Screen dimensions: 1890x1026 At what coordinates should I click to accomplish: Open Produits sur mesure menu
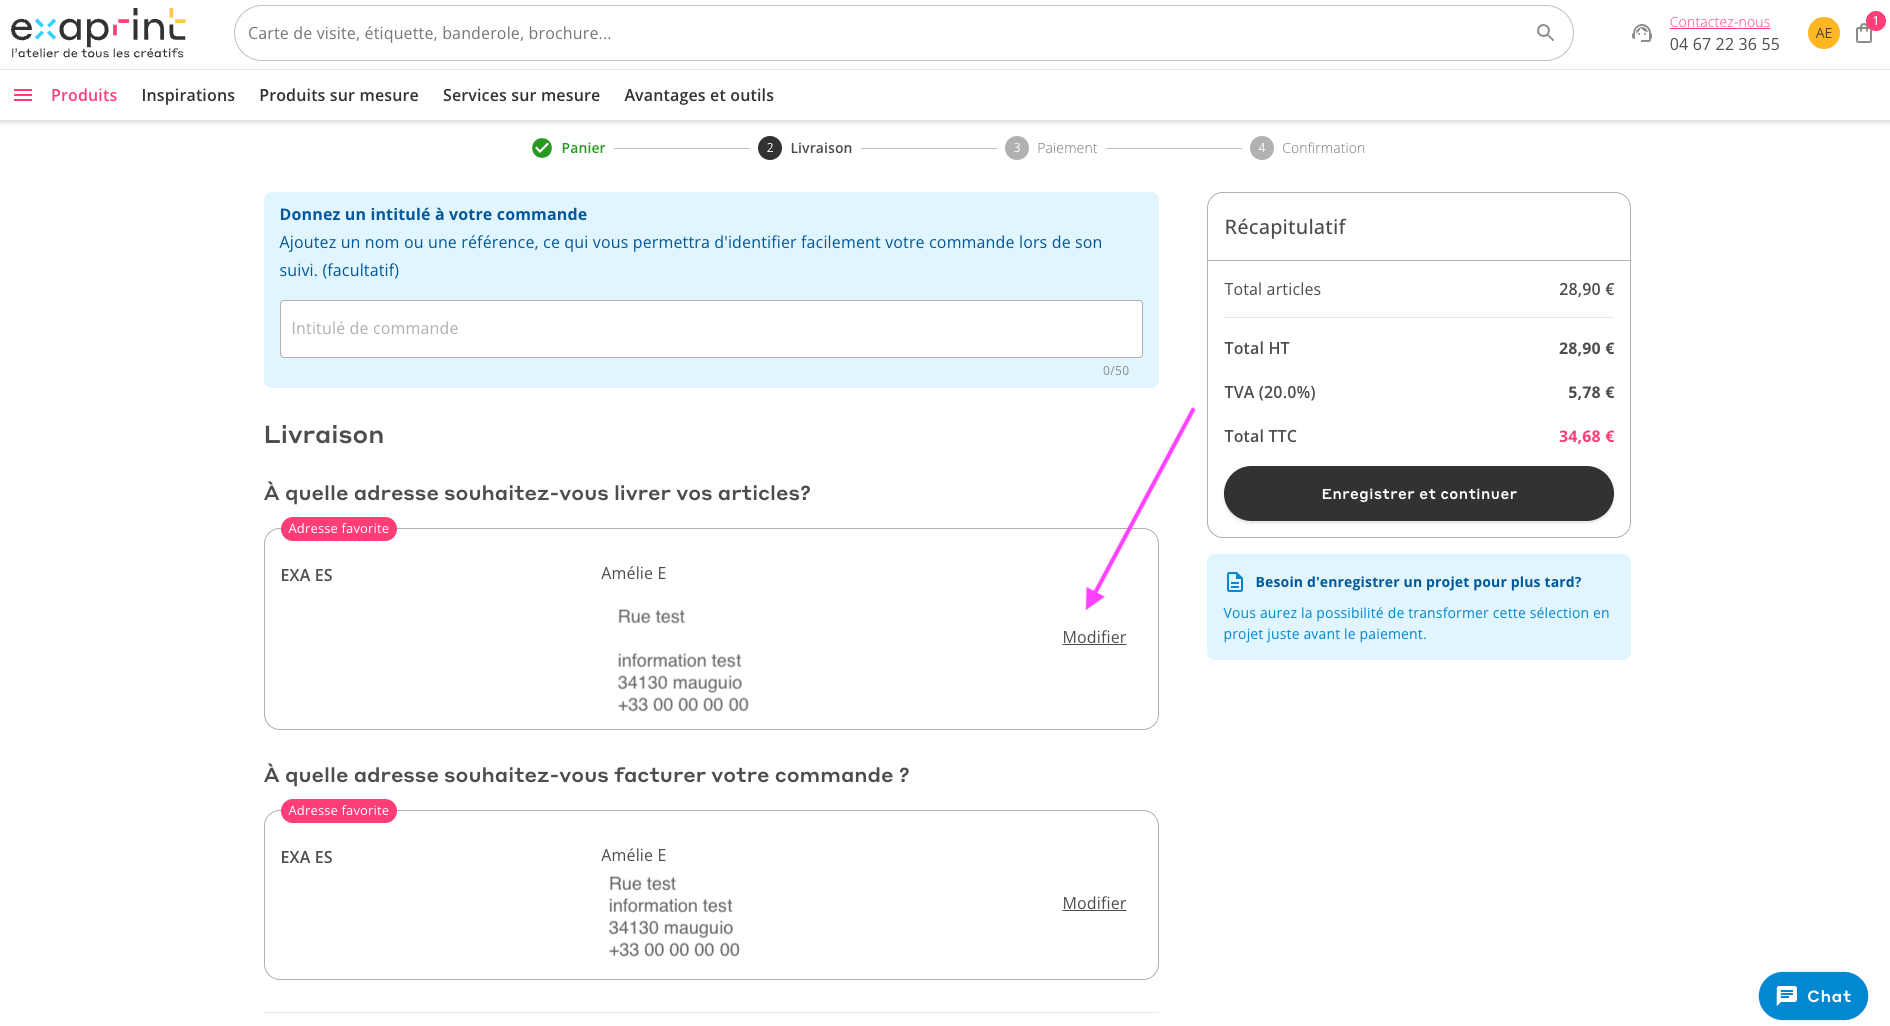339,95
